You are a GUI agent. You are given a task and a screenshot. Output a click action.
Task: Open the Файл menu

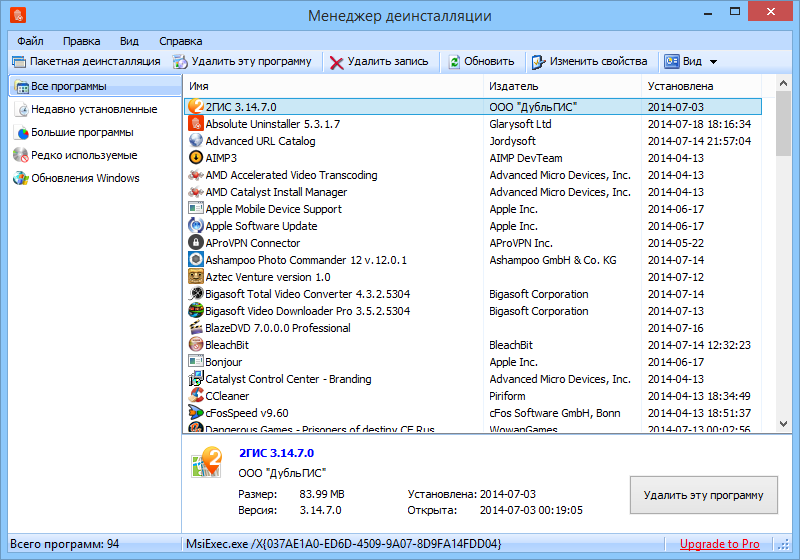tap(30, 41)
